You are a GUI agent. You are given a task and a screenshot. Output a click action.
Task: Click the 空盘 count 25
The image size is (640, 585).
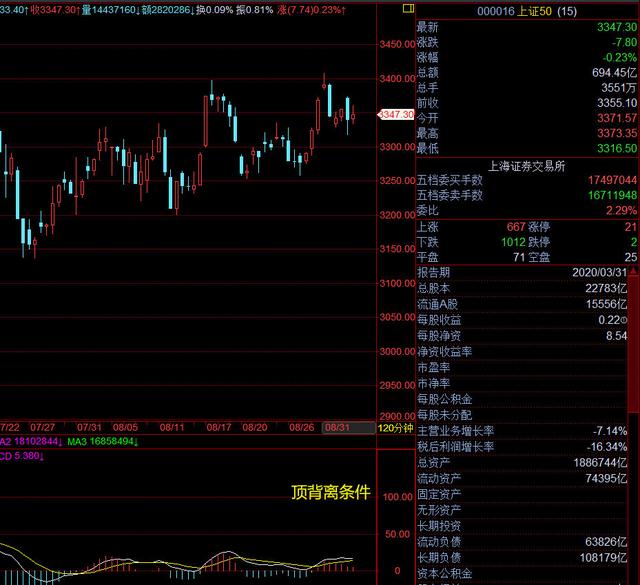[x=631, y=257]
